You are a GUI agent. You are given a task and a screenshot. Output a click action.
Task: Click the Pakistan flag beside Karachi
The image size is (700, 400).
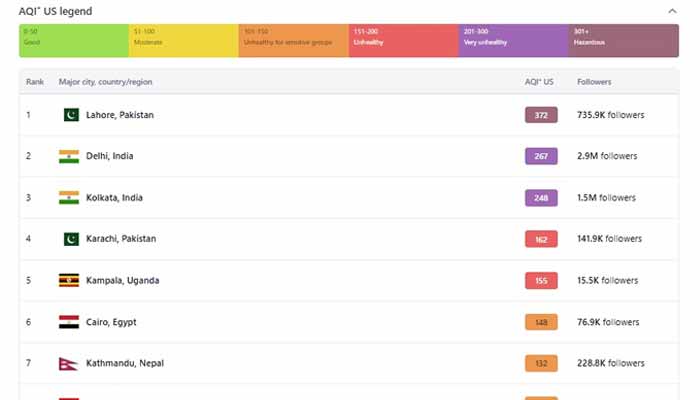(x=70, y=239)
